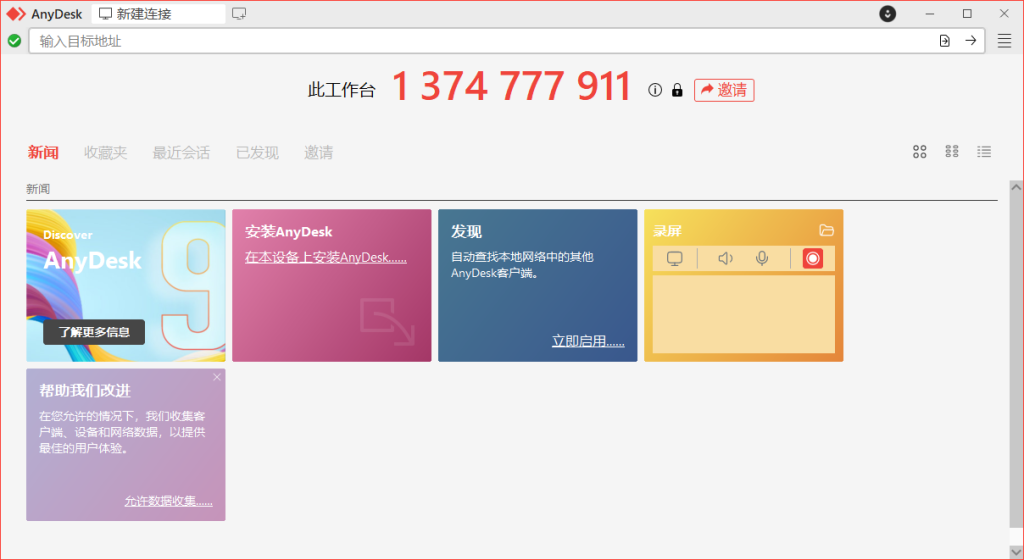The image size is (1024, 560).
Task: Click the 安装AnyDesk card title
Action: coord(289,232)
